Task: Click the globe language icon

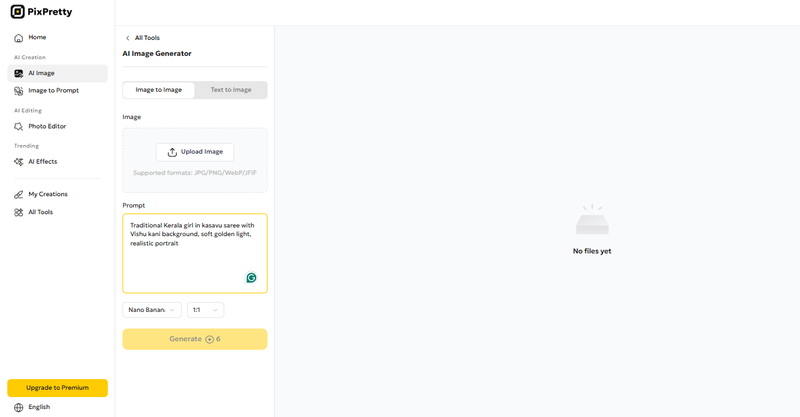Action: (x=18, y=407)
